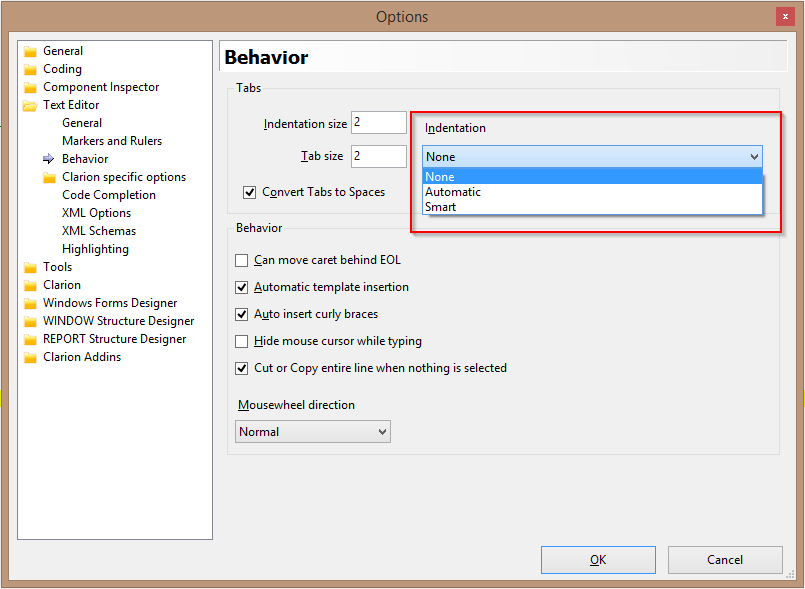Open the Mousewheel direction dropdown
Screen dimensions: 805x589
pos(313,431)
